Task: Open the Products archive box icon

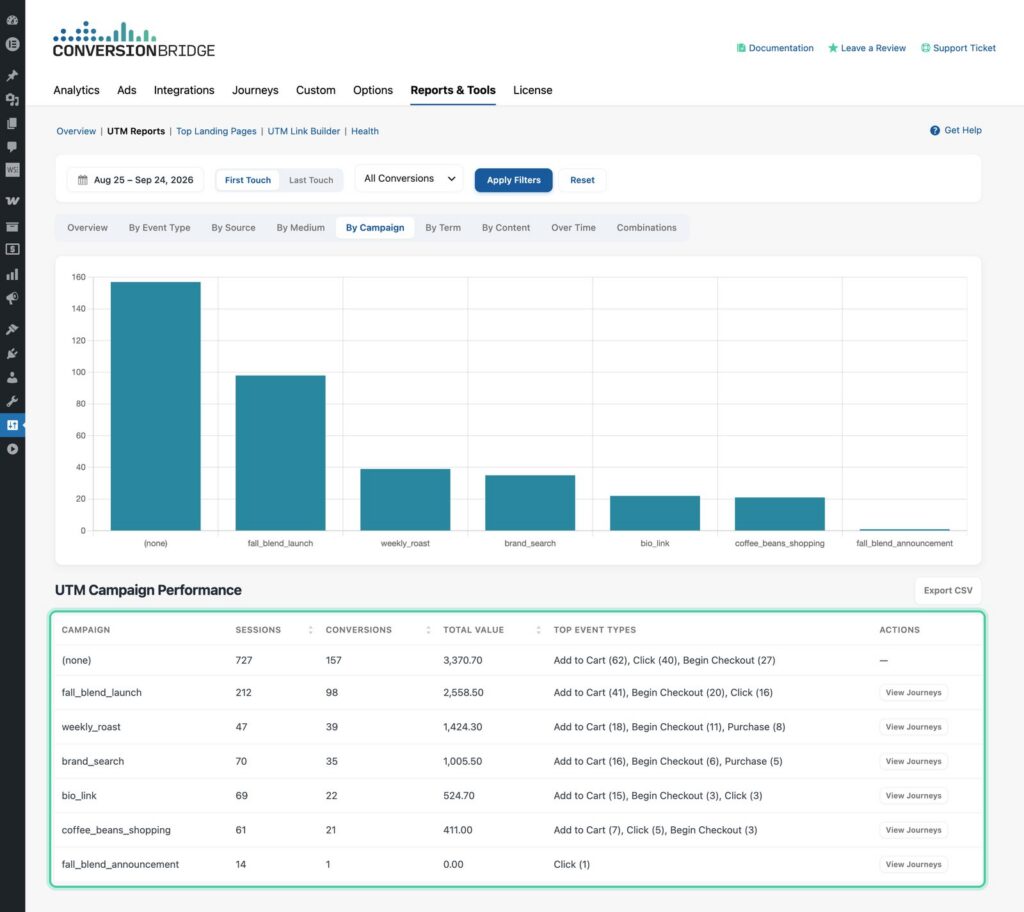Action: click(12, 226)
